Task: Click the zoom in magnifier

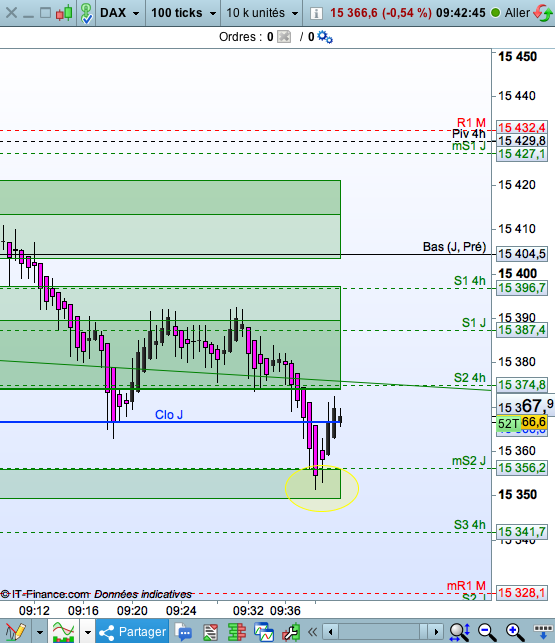Action: (514, 632)
